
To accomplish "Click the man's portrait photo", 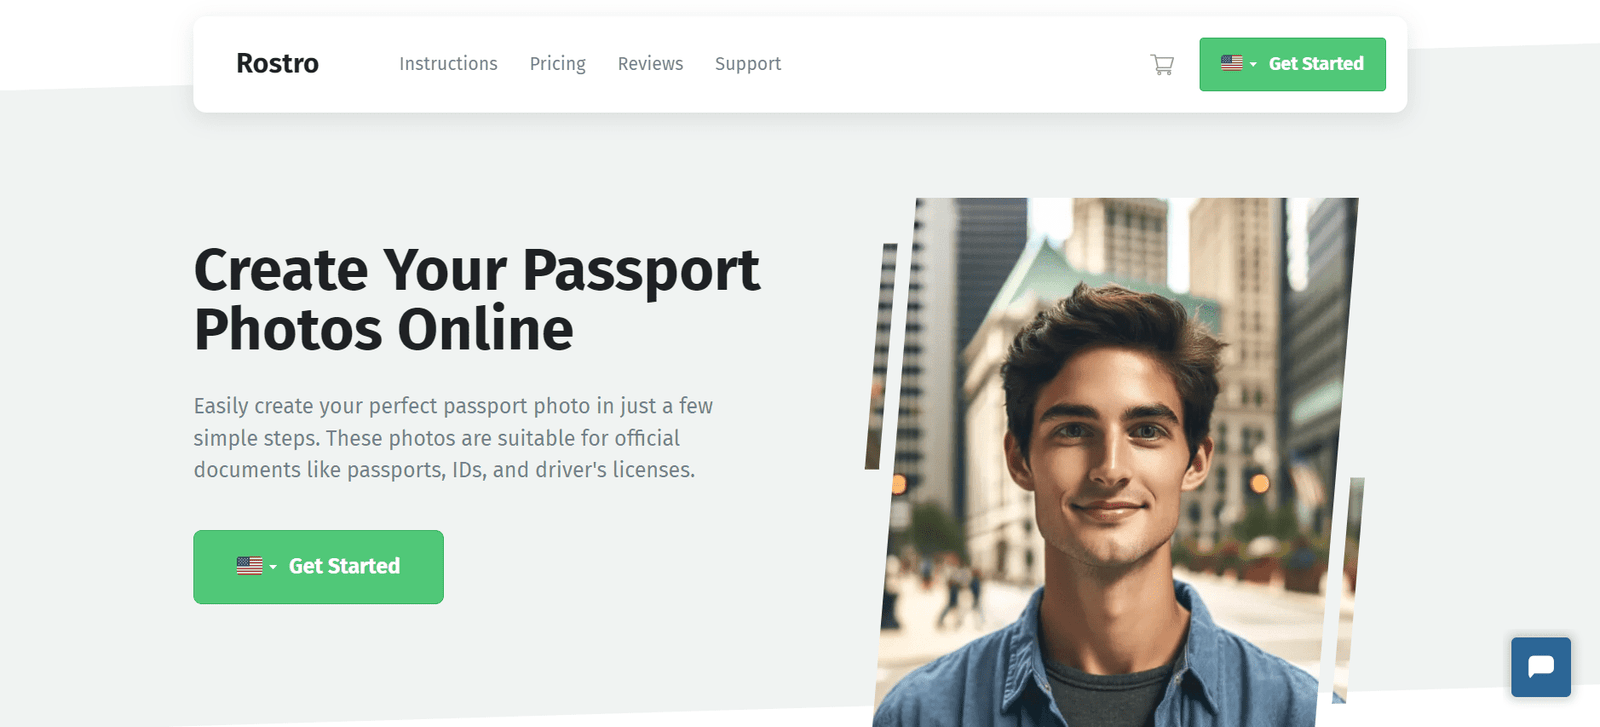I will pyautogui.click(x=1115, y=462).
